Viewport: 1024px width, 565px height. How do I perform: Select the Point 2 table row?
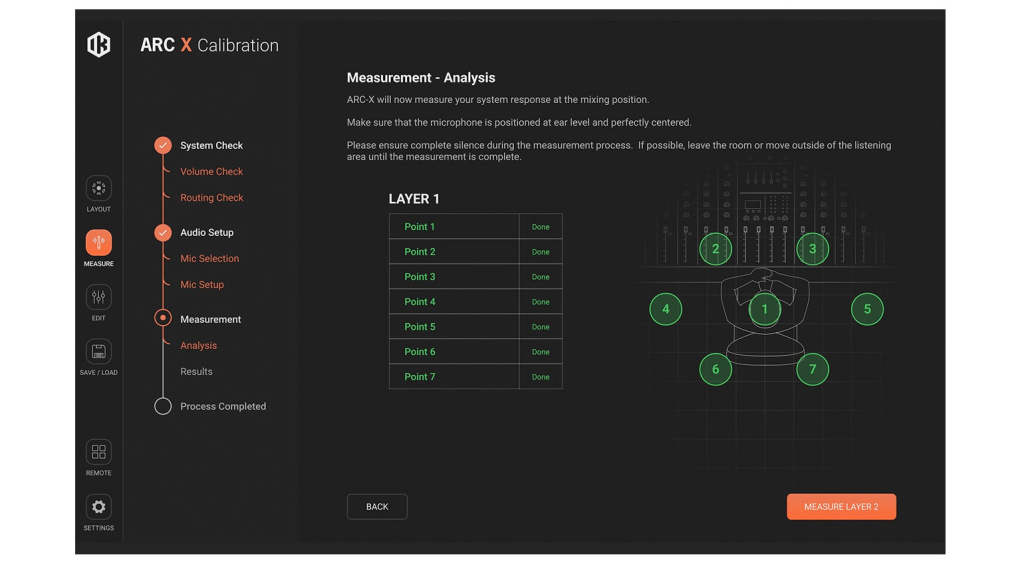point(475,251)
